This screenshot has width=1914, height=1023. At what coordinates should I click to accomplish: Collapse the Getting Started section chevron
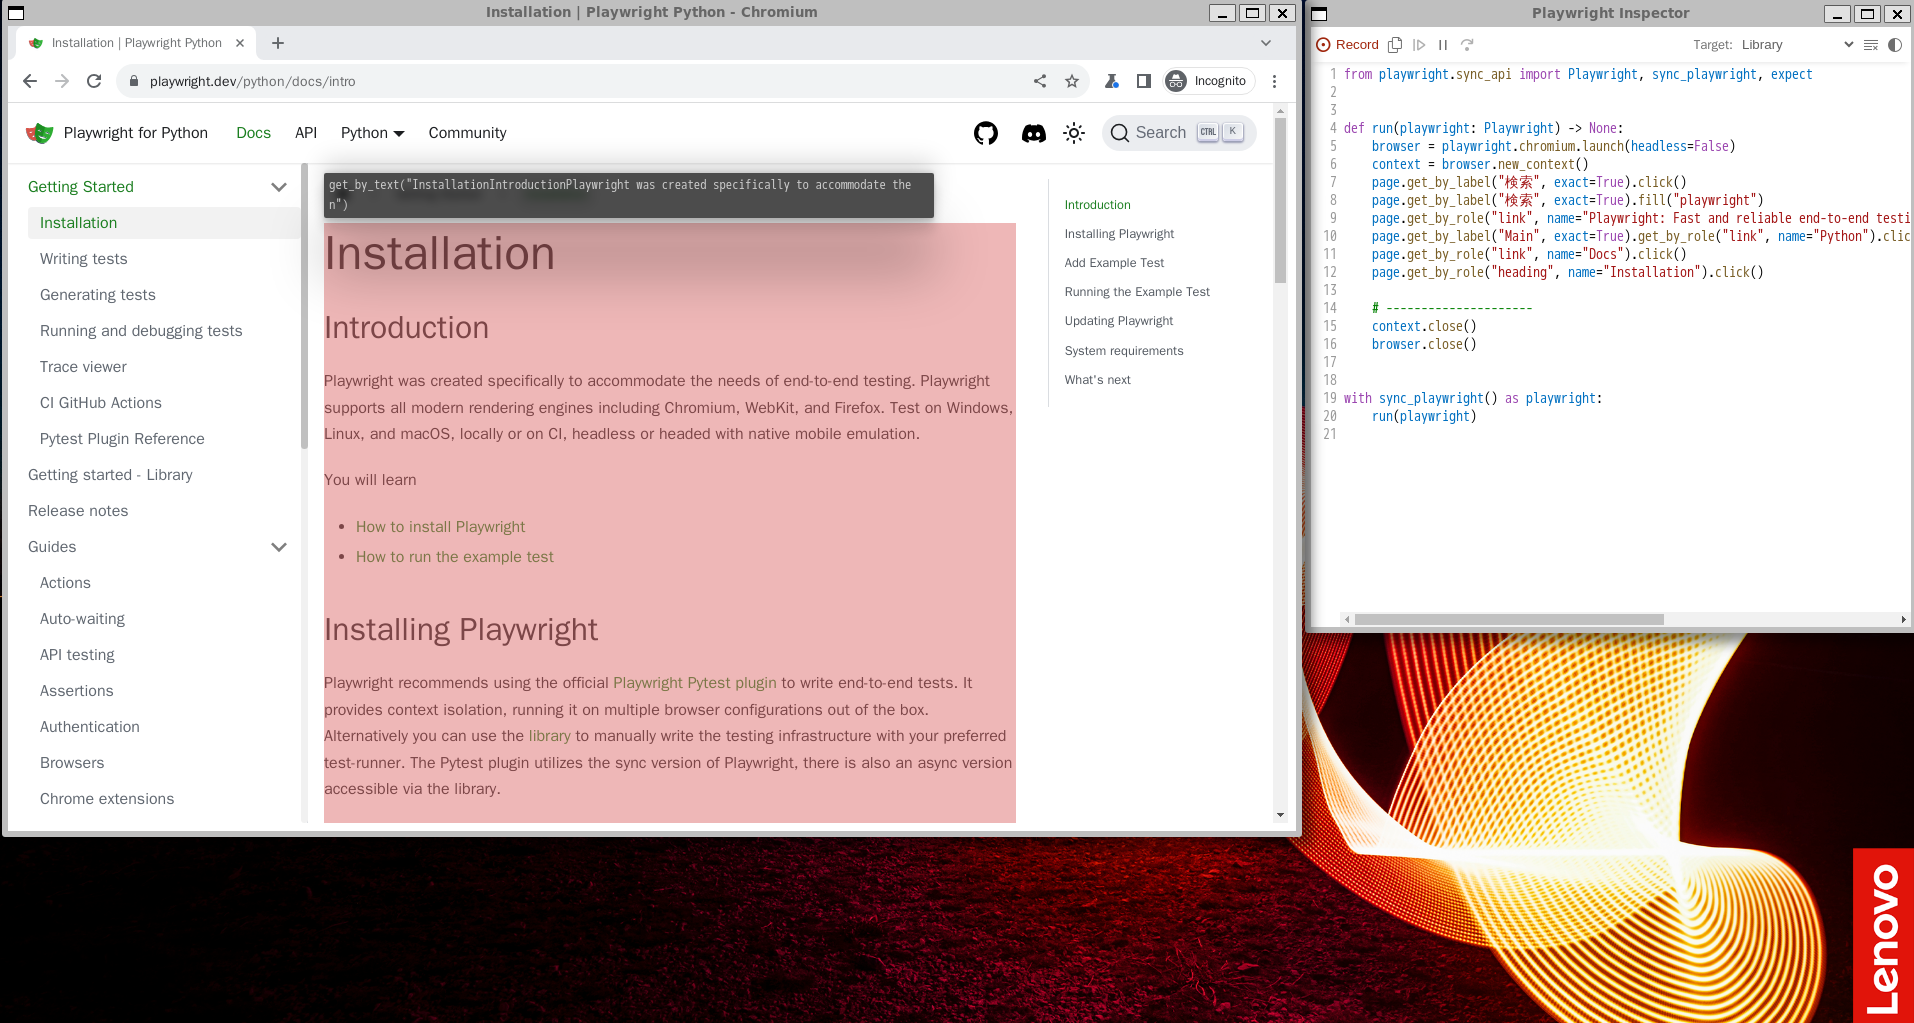(279, 187)
